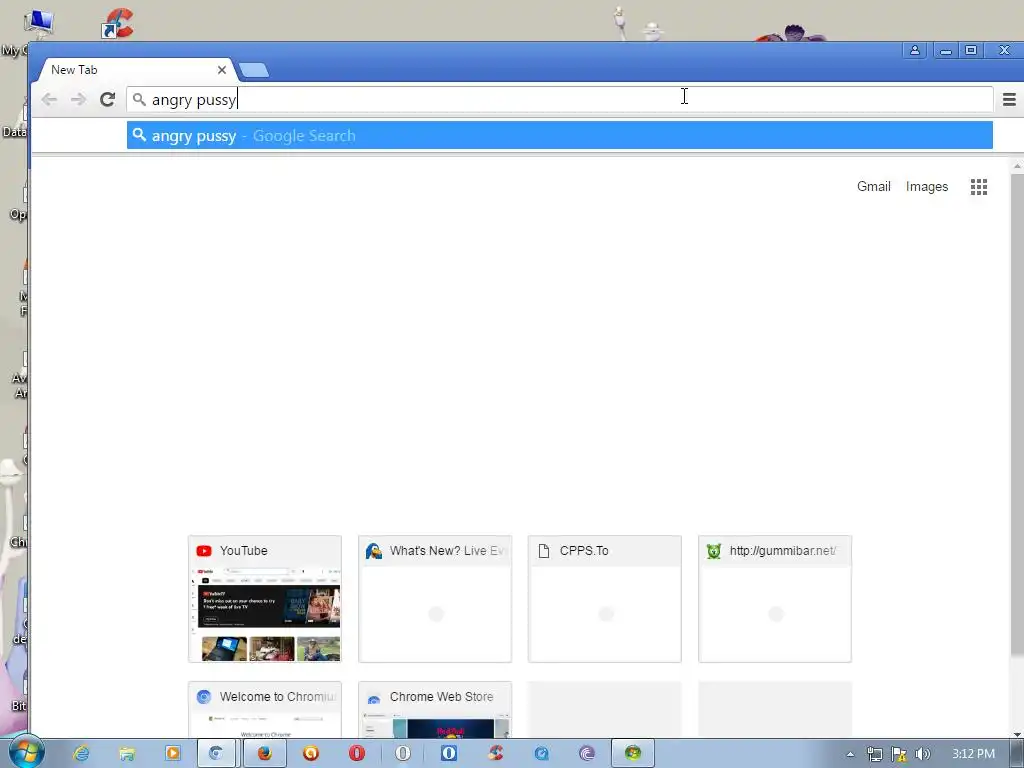Screen dimensions: 1024x768
Task: Open a new tab with the tab button
Action: pos(253,70)
